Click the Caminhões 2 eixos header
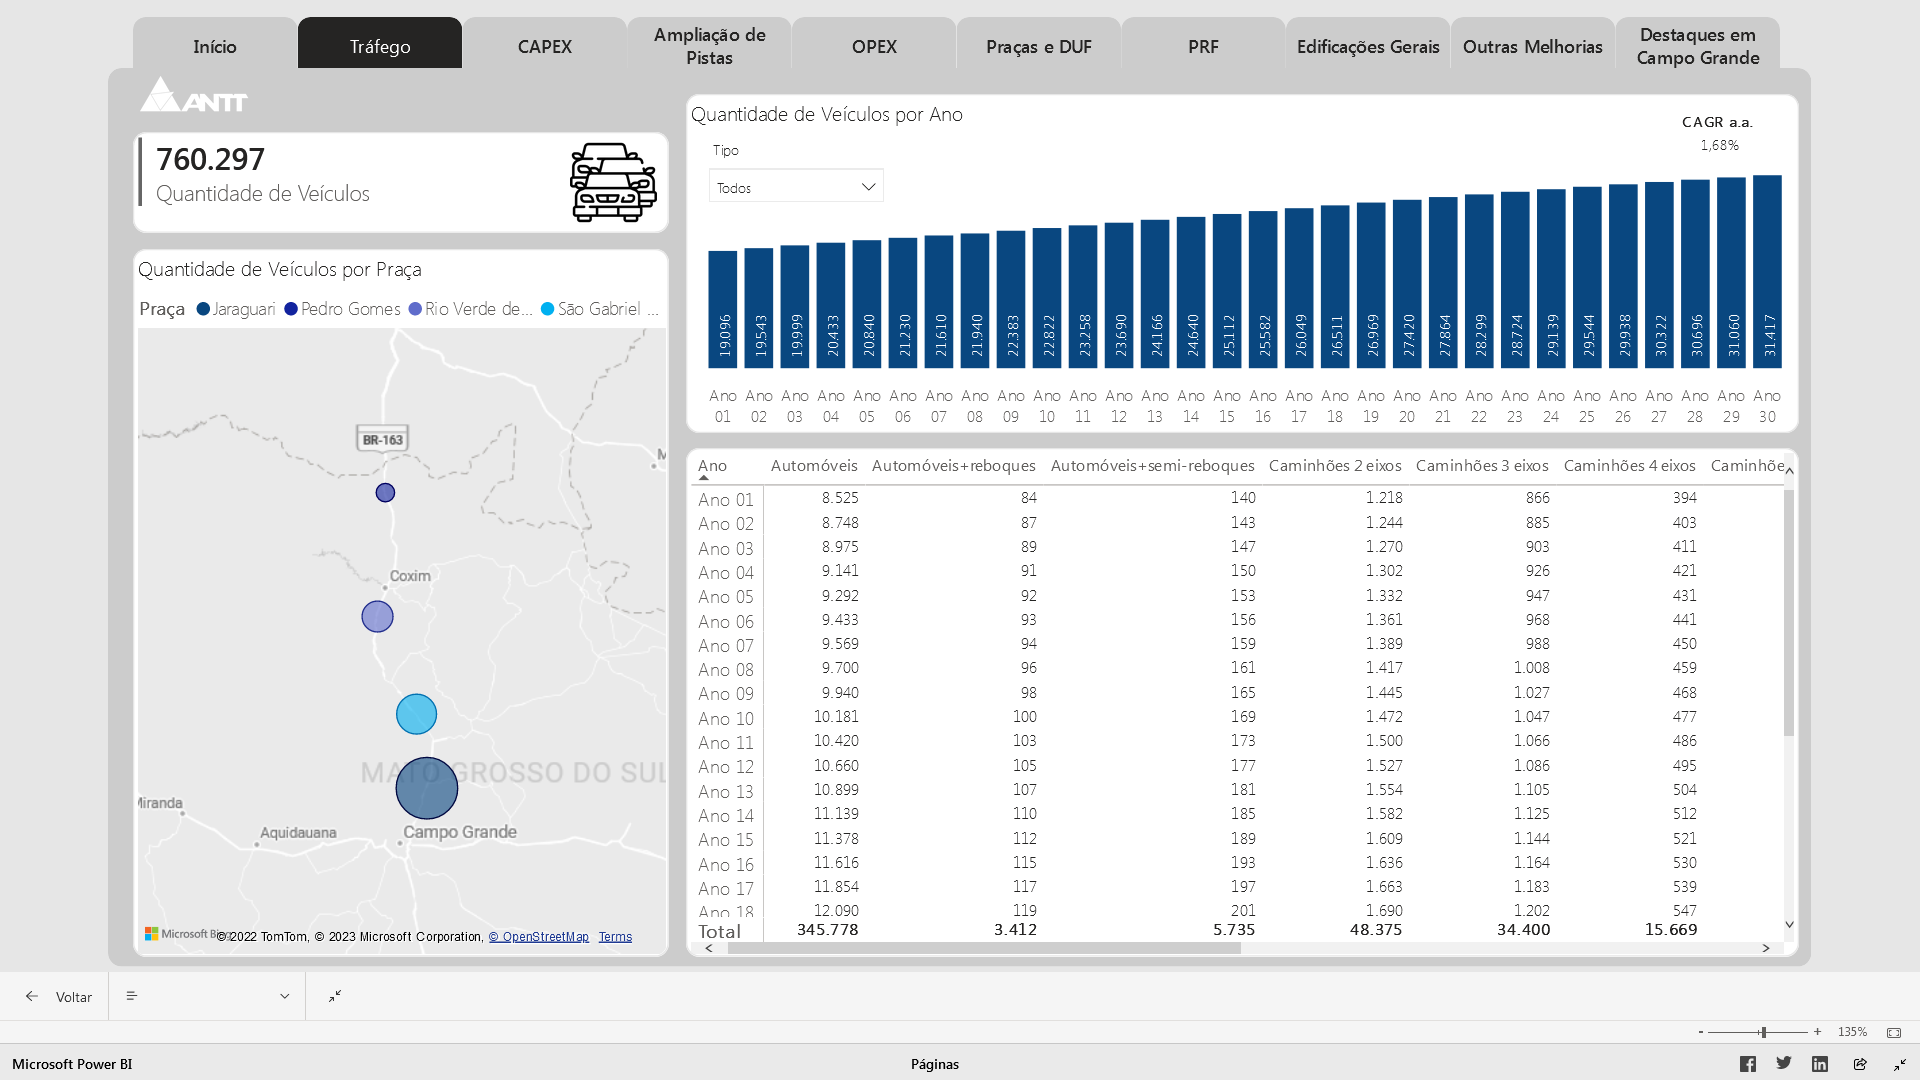Image resolution: width=1920 pixels, height=1080 pixels. click(1335, 465)
